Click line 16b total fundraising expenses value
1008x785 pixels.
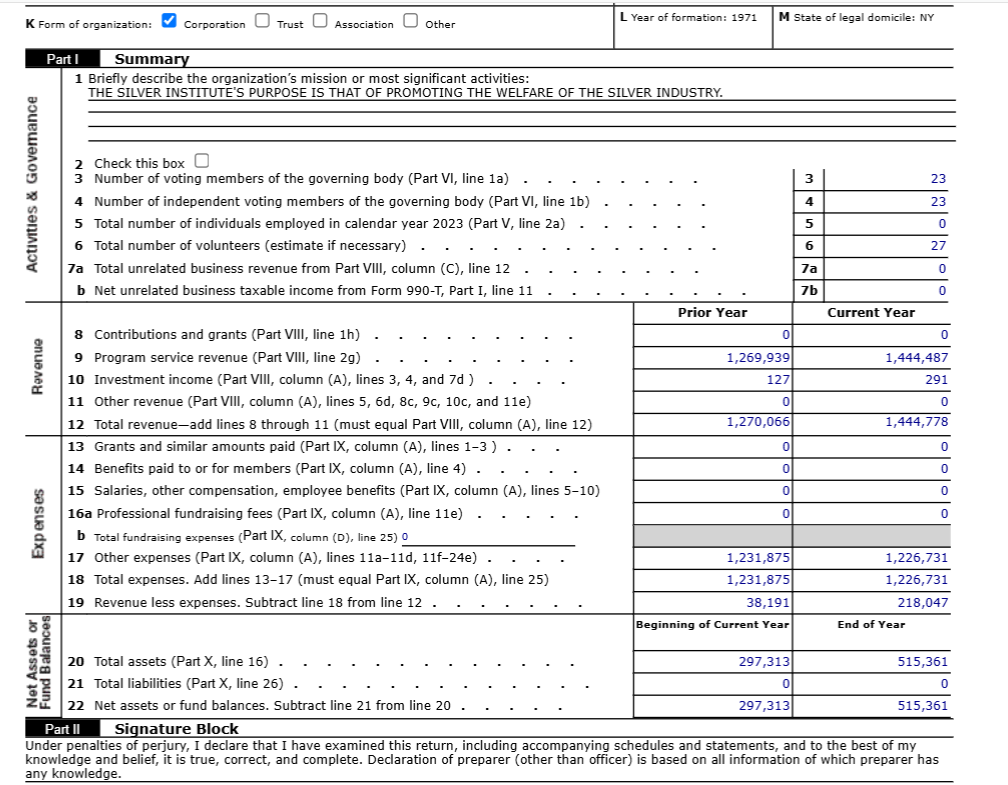click(405, 537)
